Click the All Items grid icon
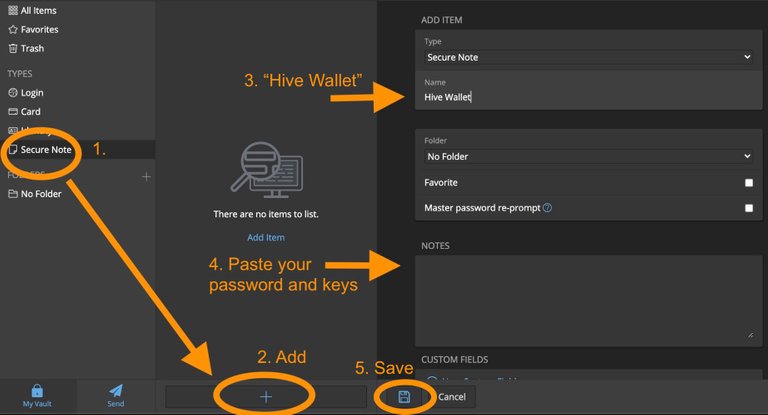Viewport: 768px width, 415px height. (x=13, y=10)
